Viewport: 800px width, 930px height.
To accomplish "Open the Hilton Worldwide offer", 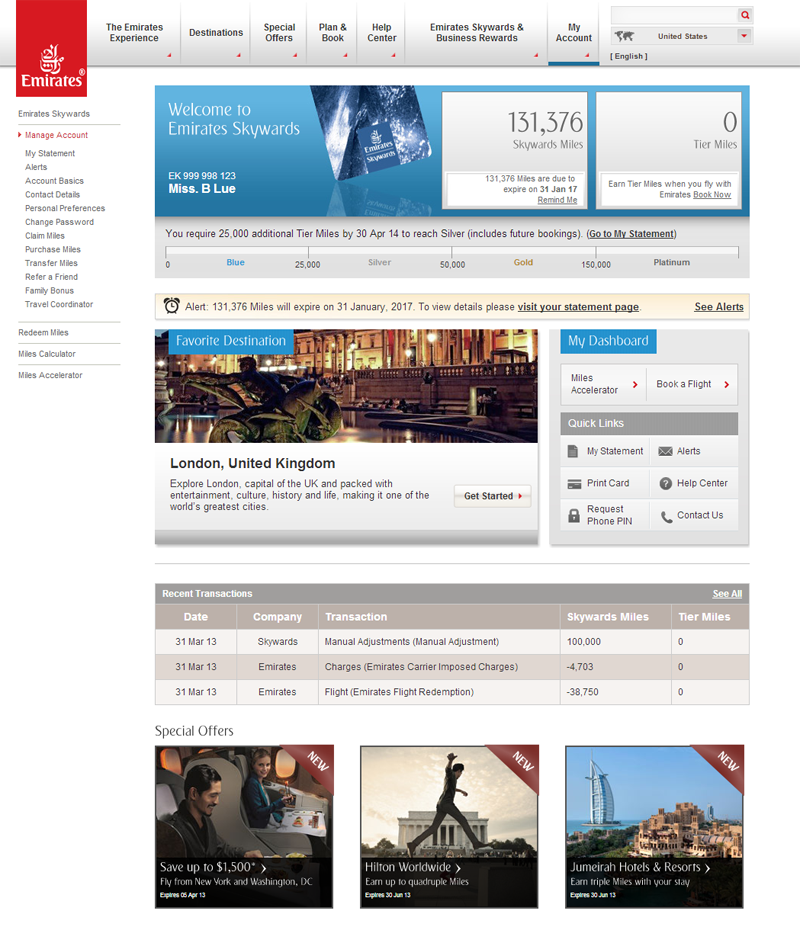I will (x=449, y=827).
